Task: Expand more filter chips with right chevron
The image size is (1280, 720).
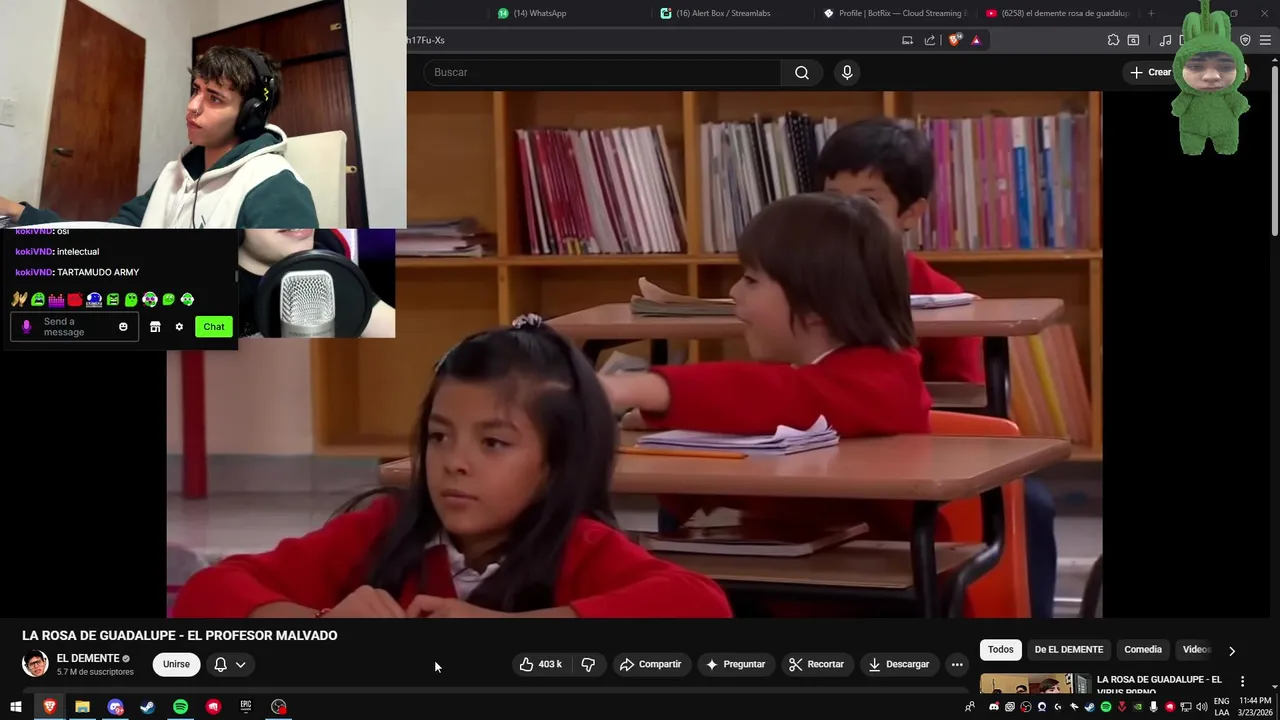Action: coord(1232,650)
